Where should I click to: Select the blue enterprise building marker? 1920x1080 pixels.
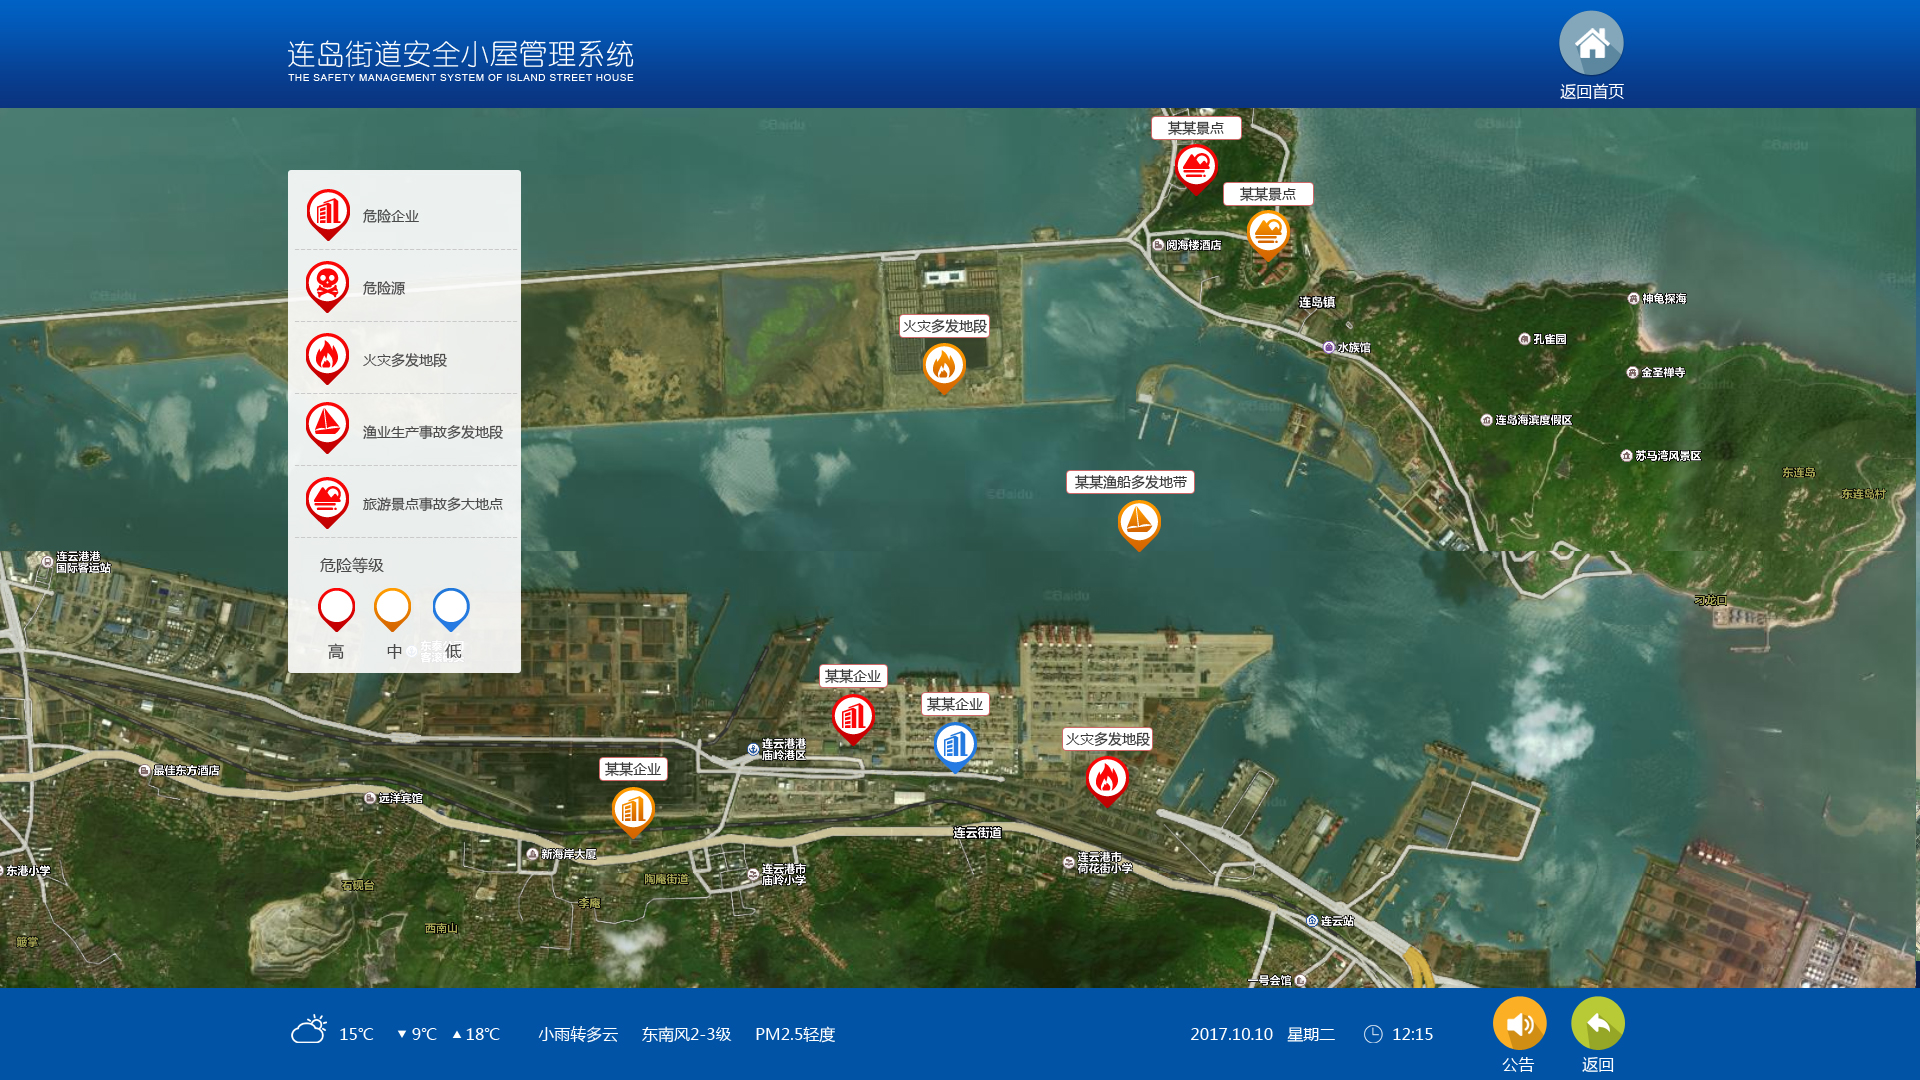pyautogui.click(x=955, y=745)
